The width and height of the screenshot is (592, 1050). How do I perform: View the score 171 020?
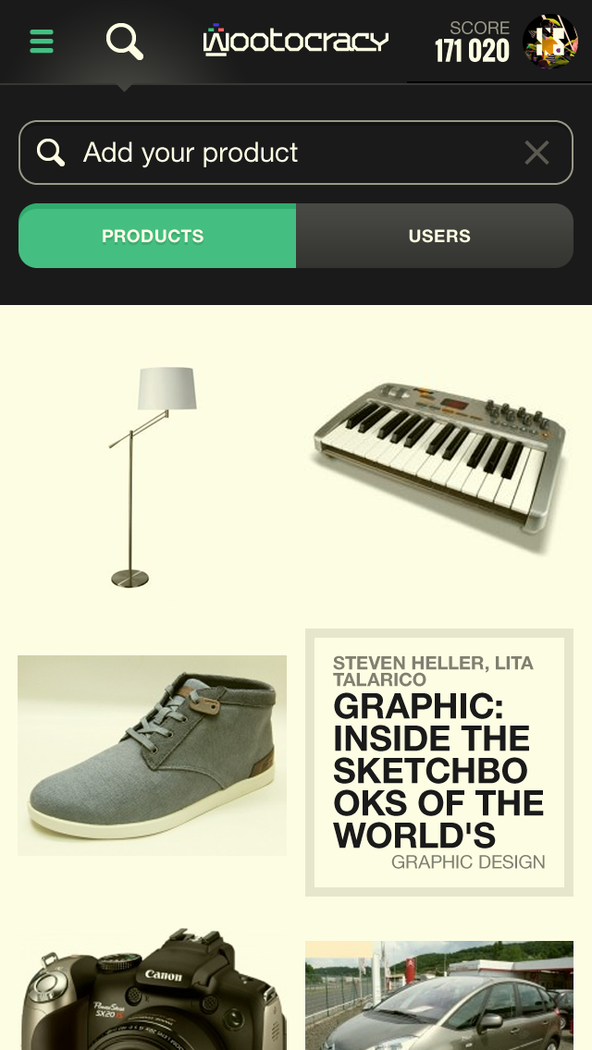point(472,52)
